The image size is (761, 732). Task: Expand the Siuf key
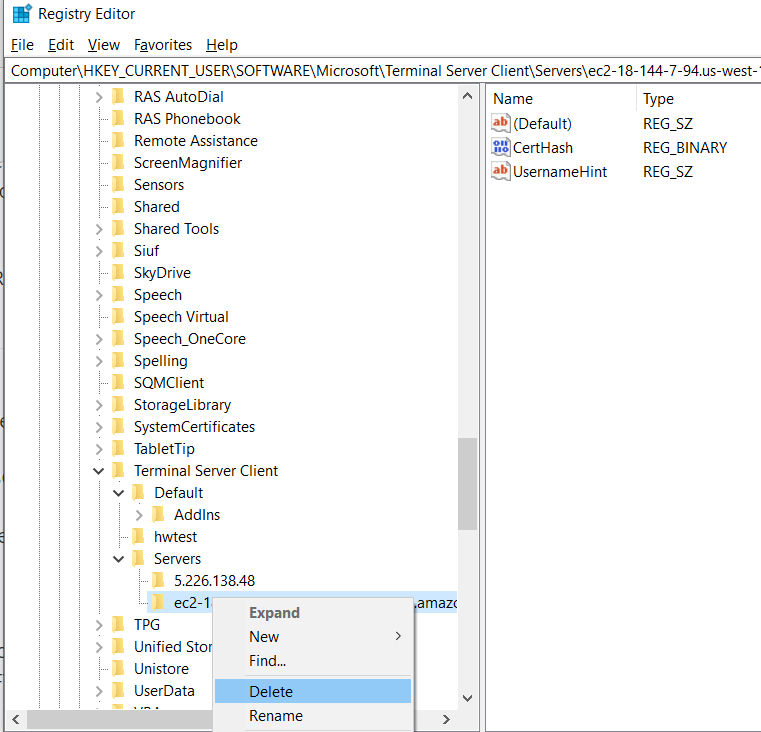[99, 251]
